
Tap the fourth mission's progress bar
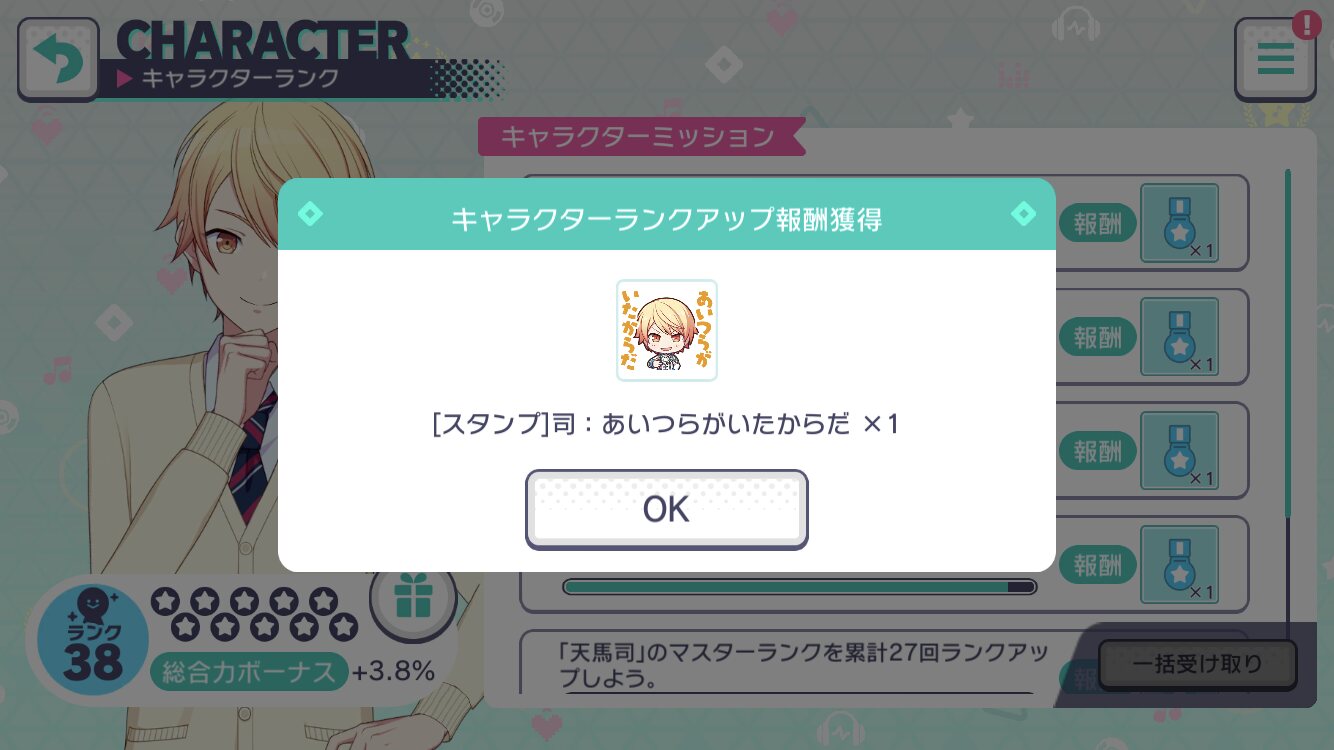pos(800,587)
